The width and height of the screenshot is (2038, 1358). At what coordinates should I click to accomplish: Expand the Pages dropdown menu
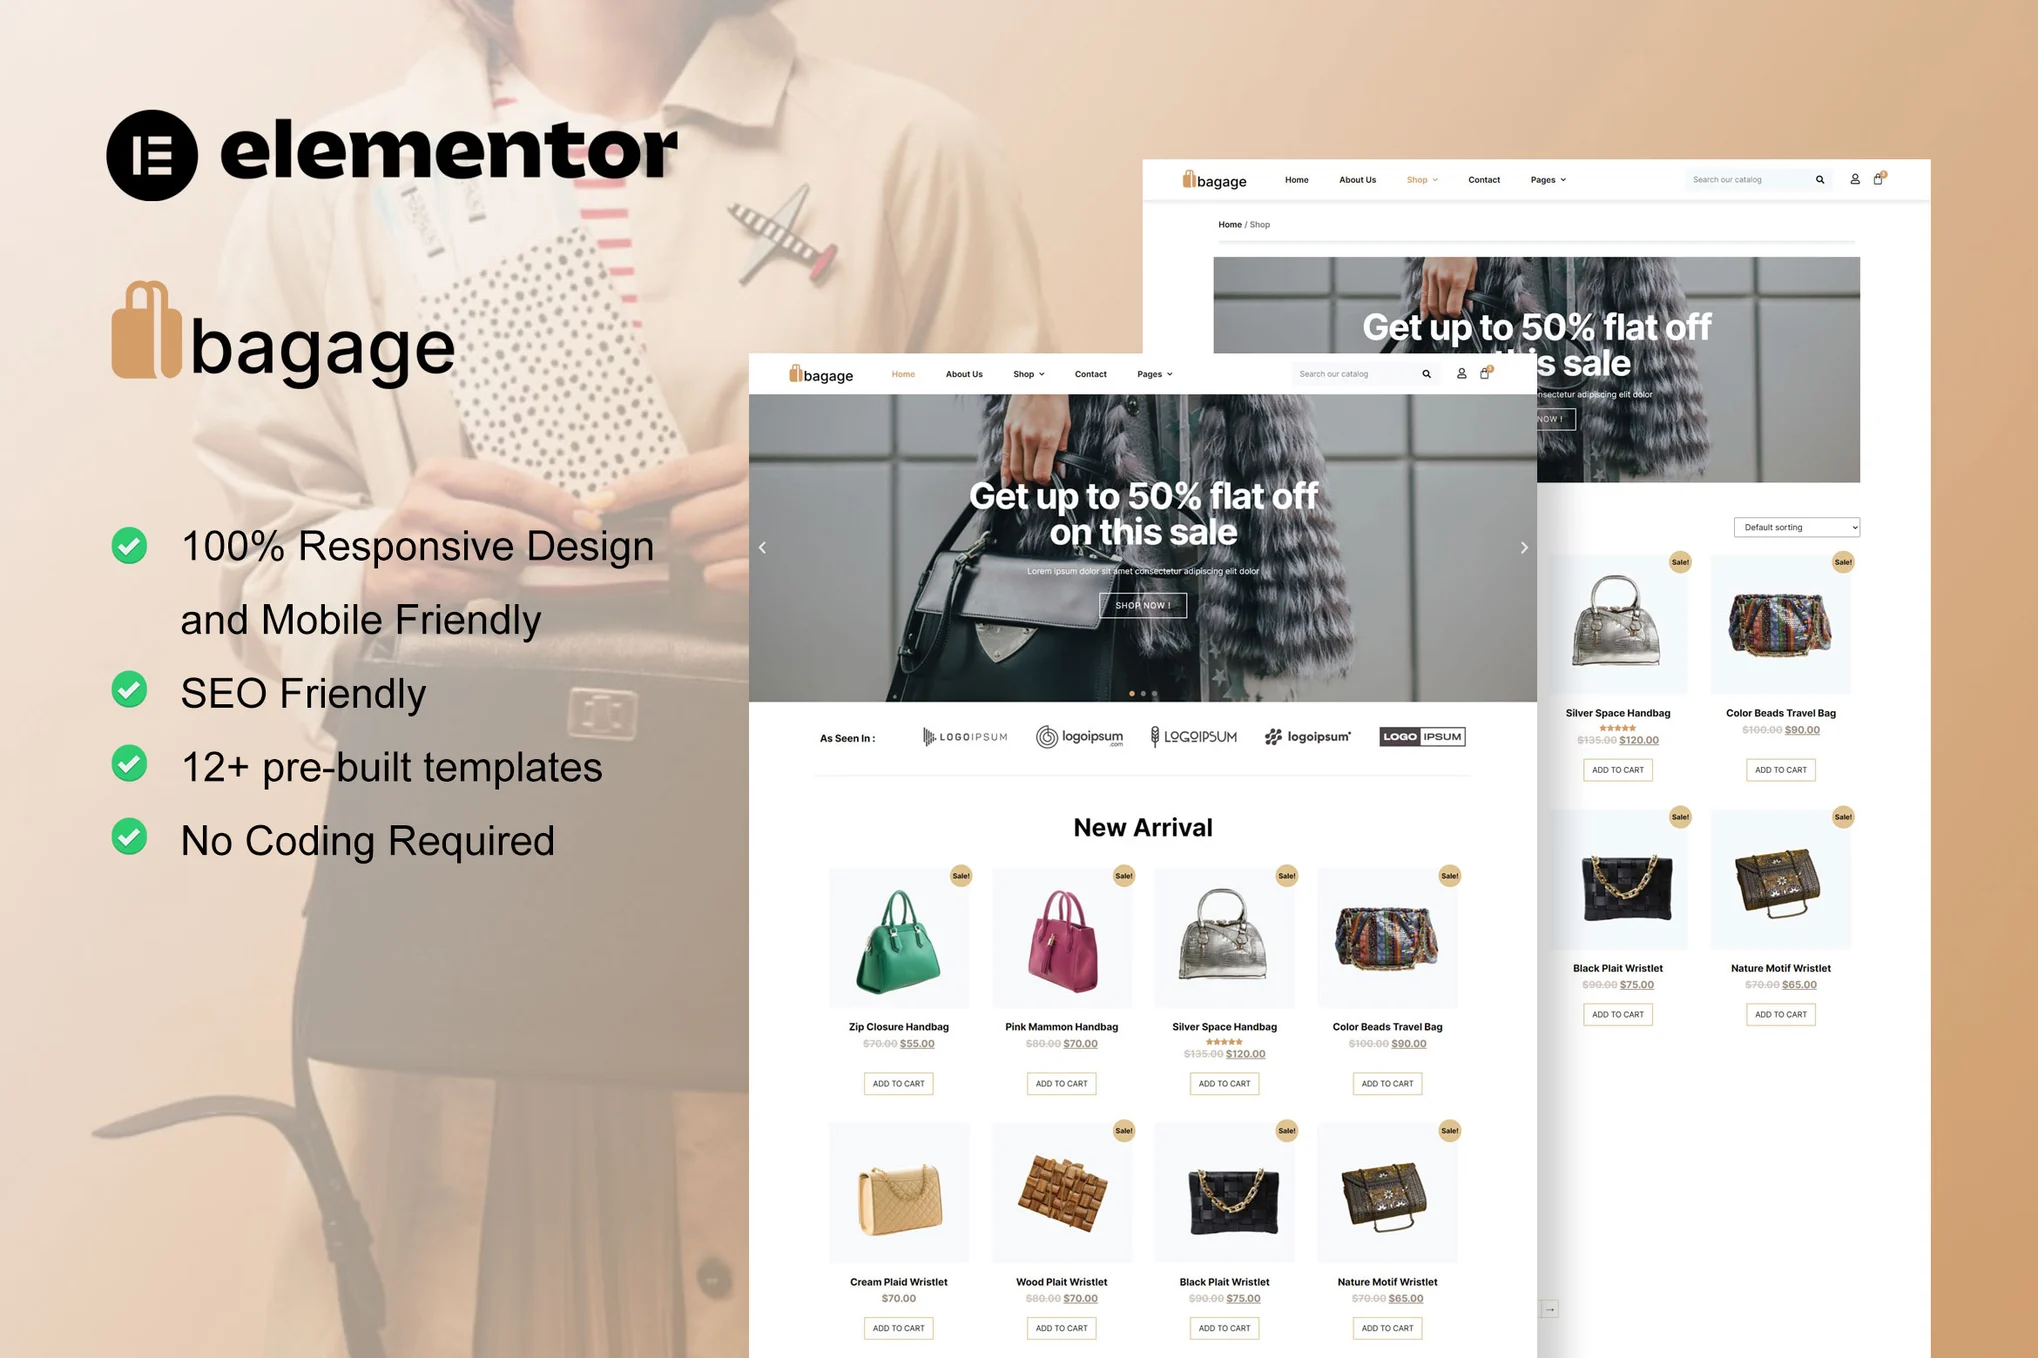[1155, 373]
